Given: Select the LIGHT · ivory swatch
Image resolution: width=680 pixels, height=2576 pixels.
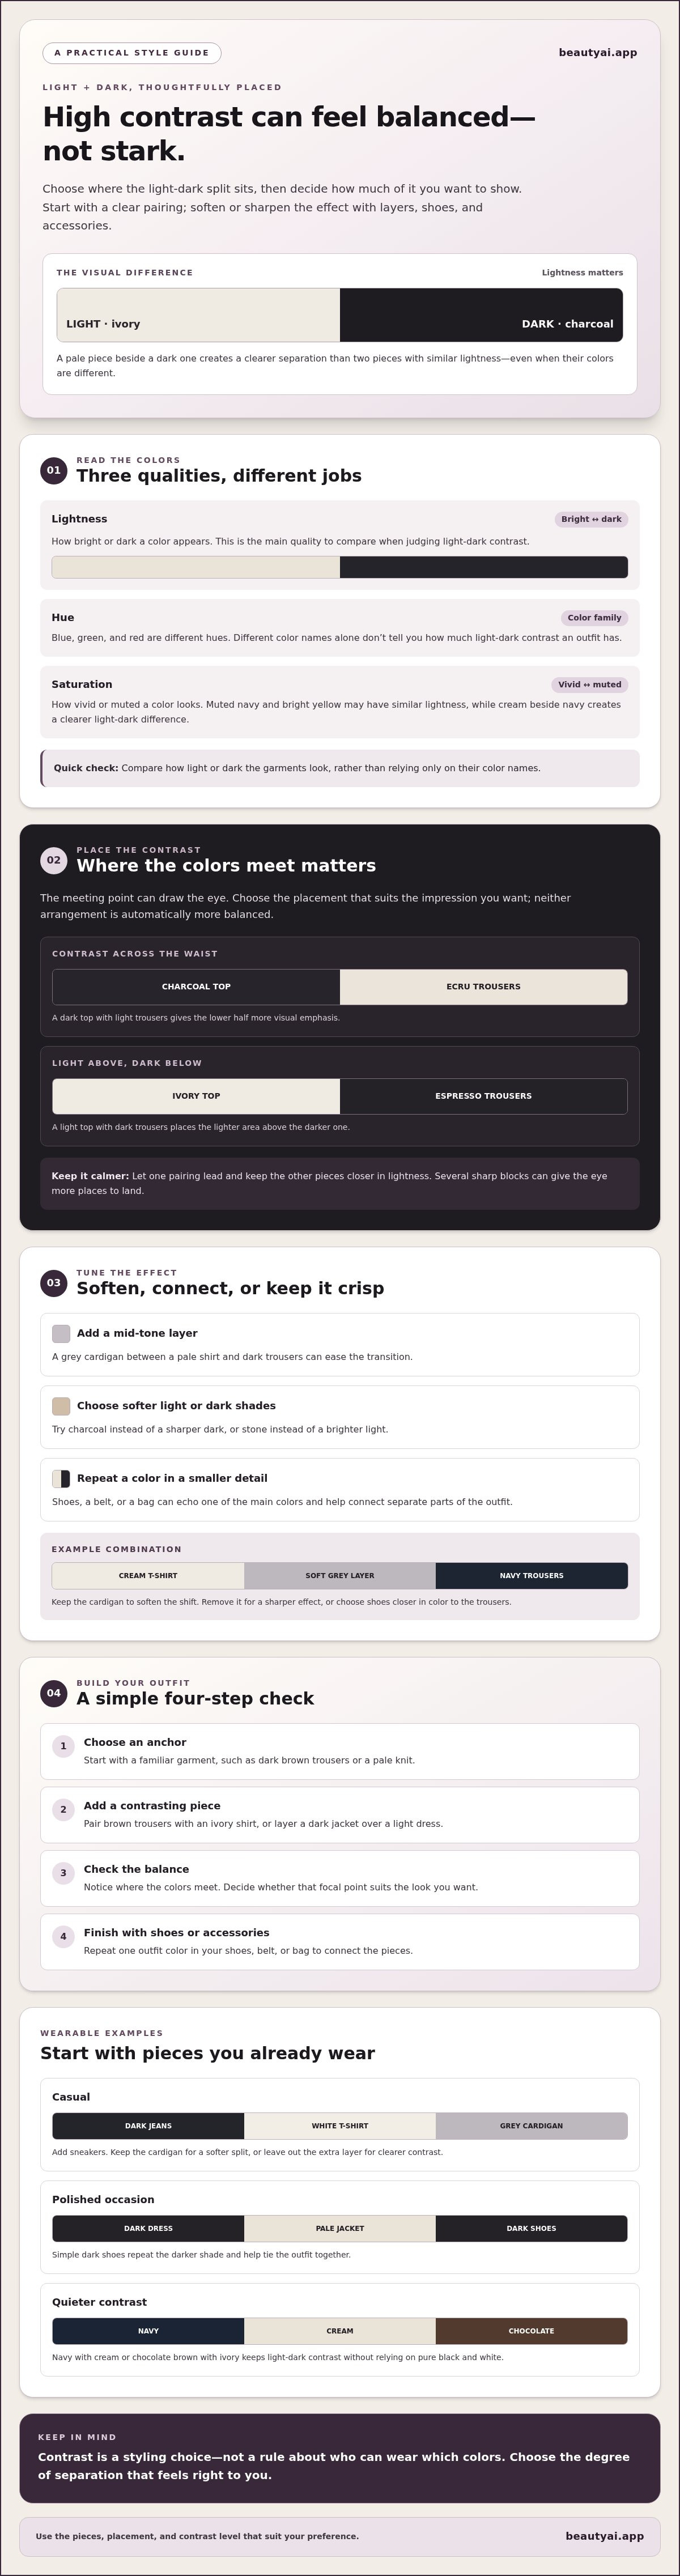Looking at the screenshot, I should coord(198,315).
